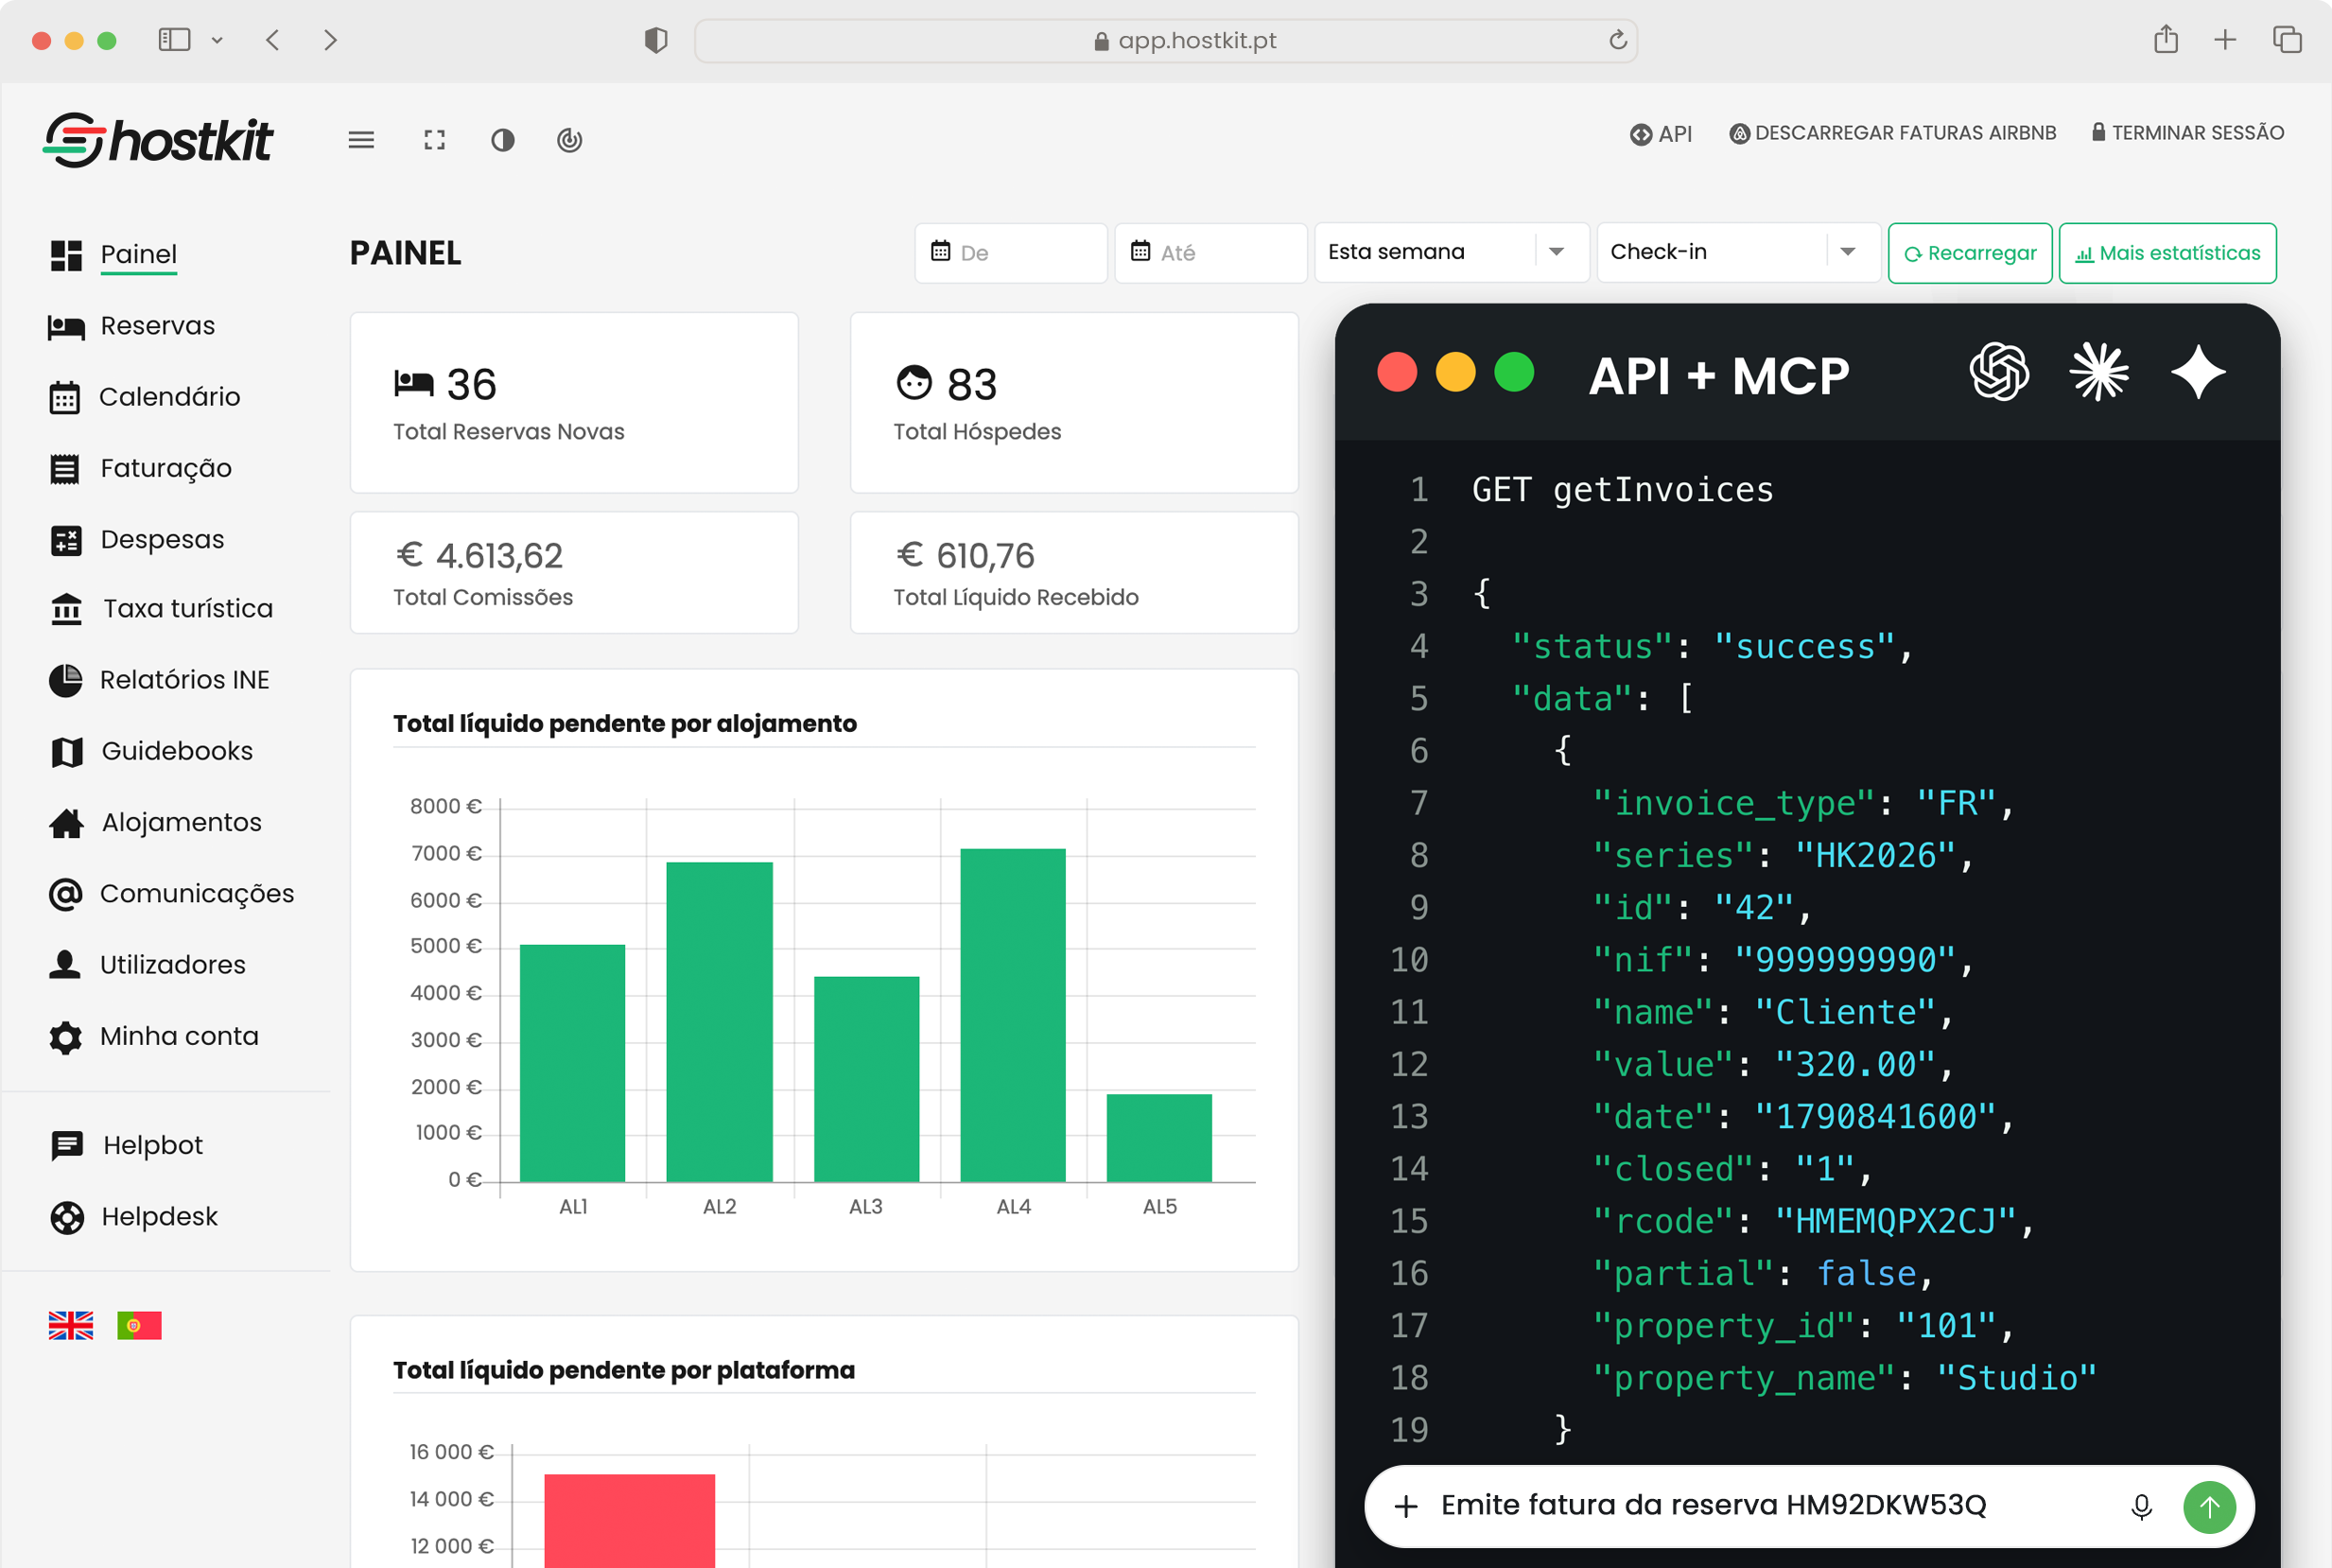This screenshot has width=2332, height=1568.
Task: Click the Taxa turística bank icon
Action: [x=66, y=608]
